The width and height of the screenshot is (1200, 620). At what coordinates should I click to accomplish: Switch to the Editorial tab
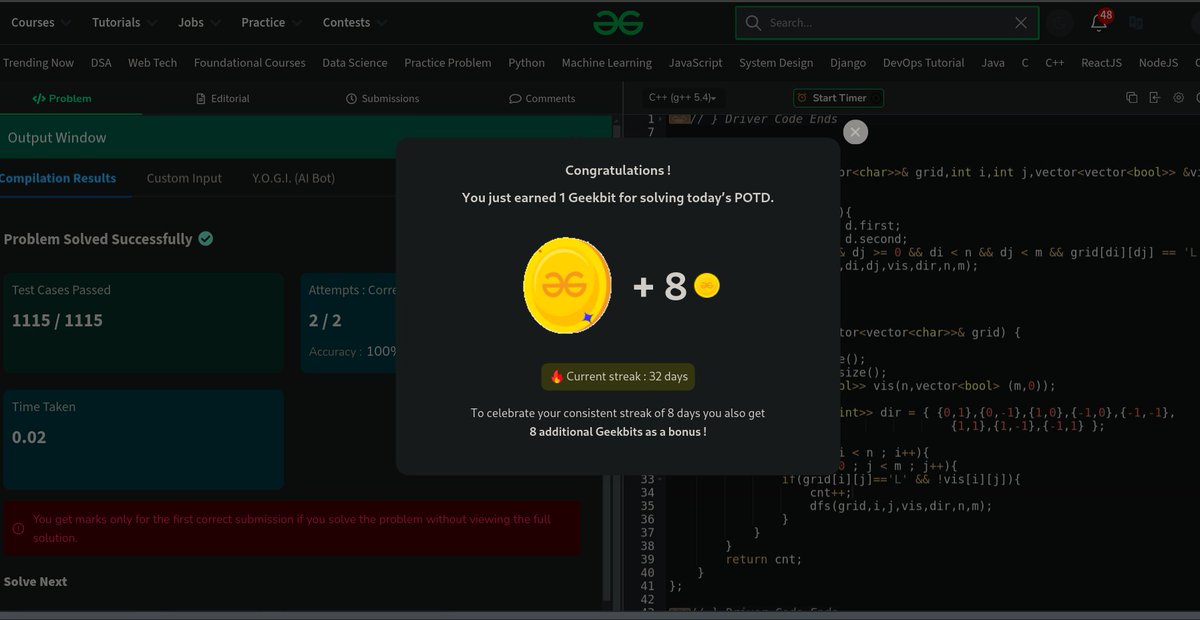point(223,99)
